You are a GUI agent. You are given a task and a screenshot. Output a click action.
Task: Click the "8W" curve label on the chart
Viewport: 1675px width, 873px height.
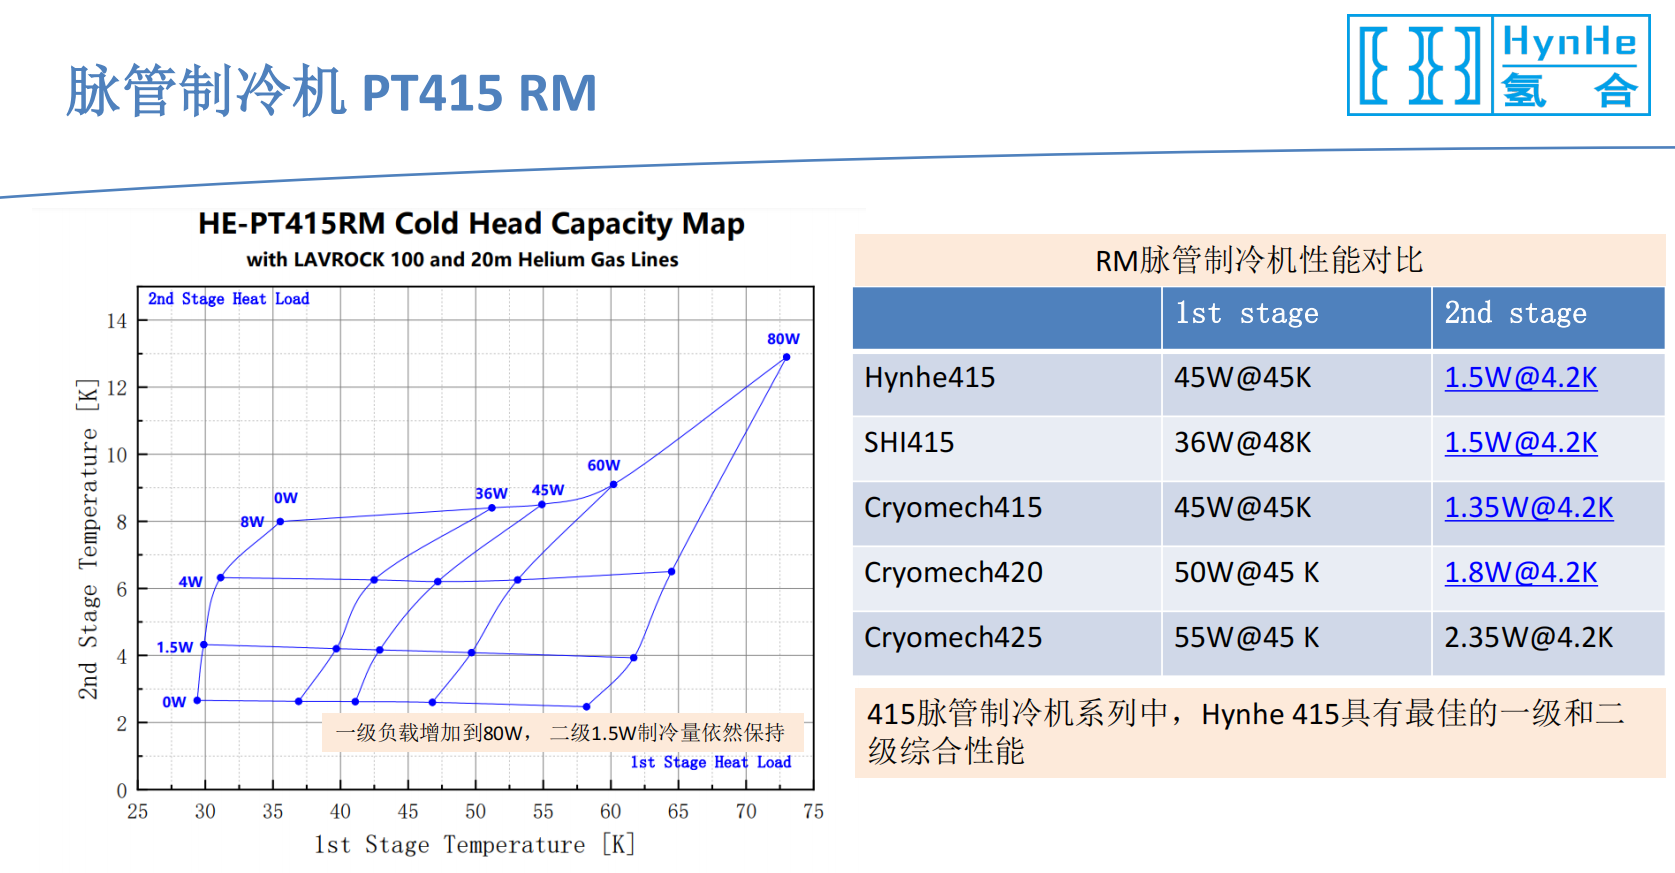tap(252, 522)
